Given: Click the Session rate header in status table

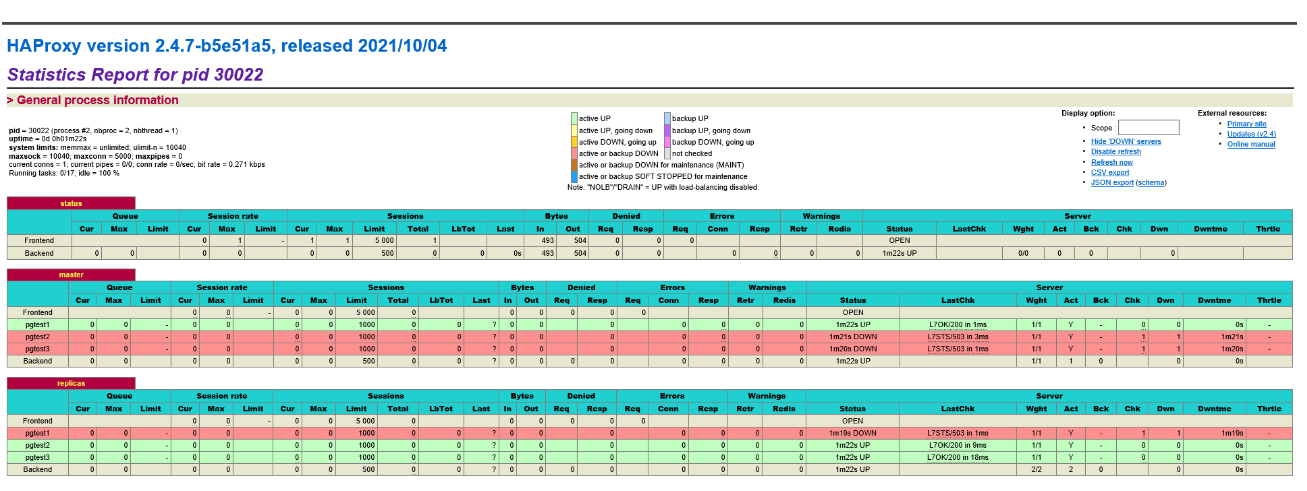Looking at the screenshot, I should (233, 216).
